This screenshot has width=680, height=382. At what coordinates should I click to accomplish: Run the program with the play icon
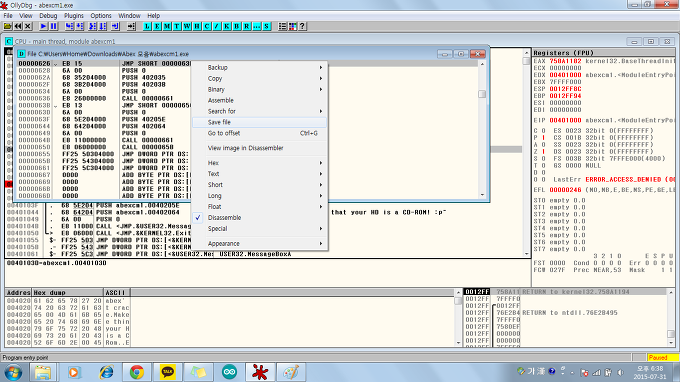pos(43,26)
